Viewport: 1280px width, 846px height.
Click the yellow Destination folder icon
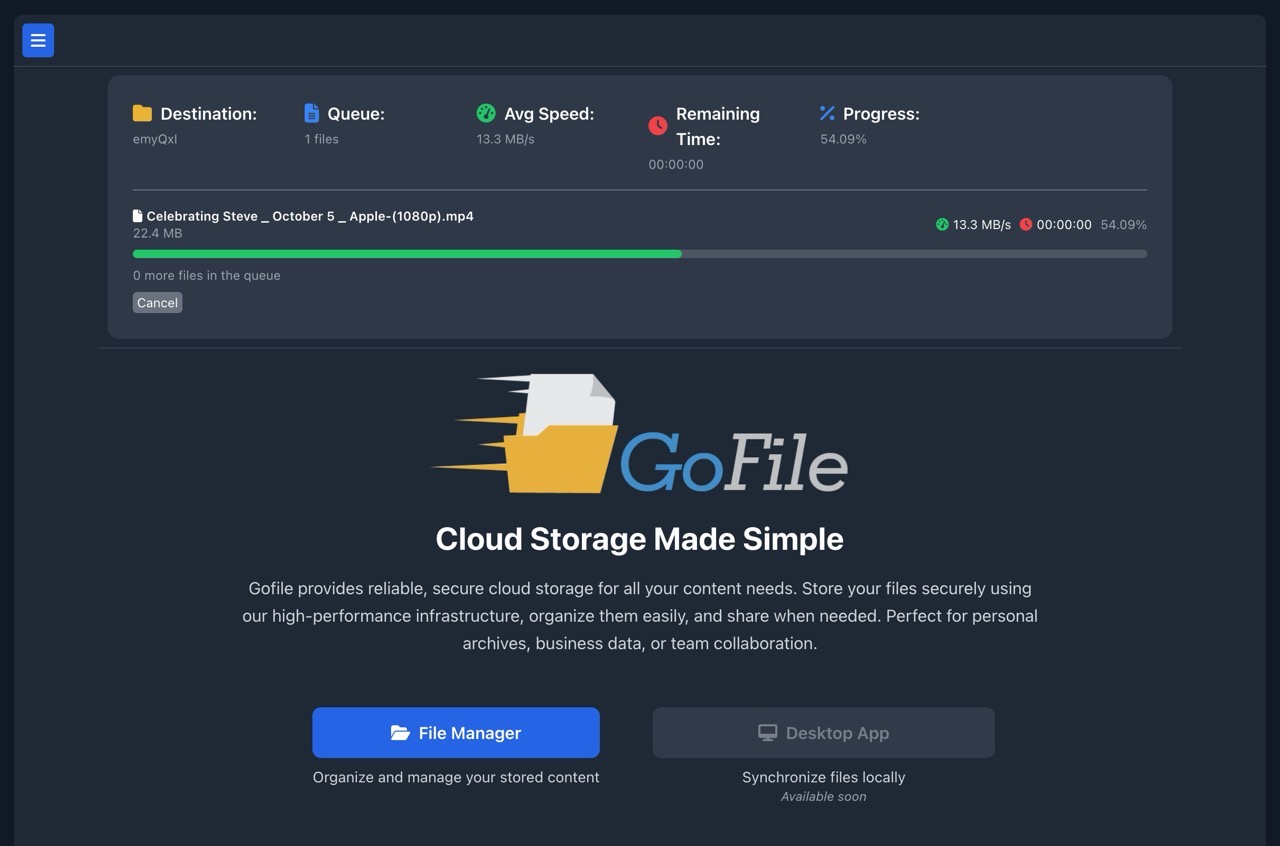(140, 113)
